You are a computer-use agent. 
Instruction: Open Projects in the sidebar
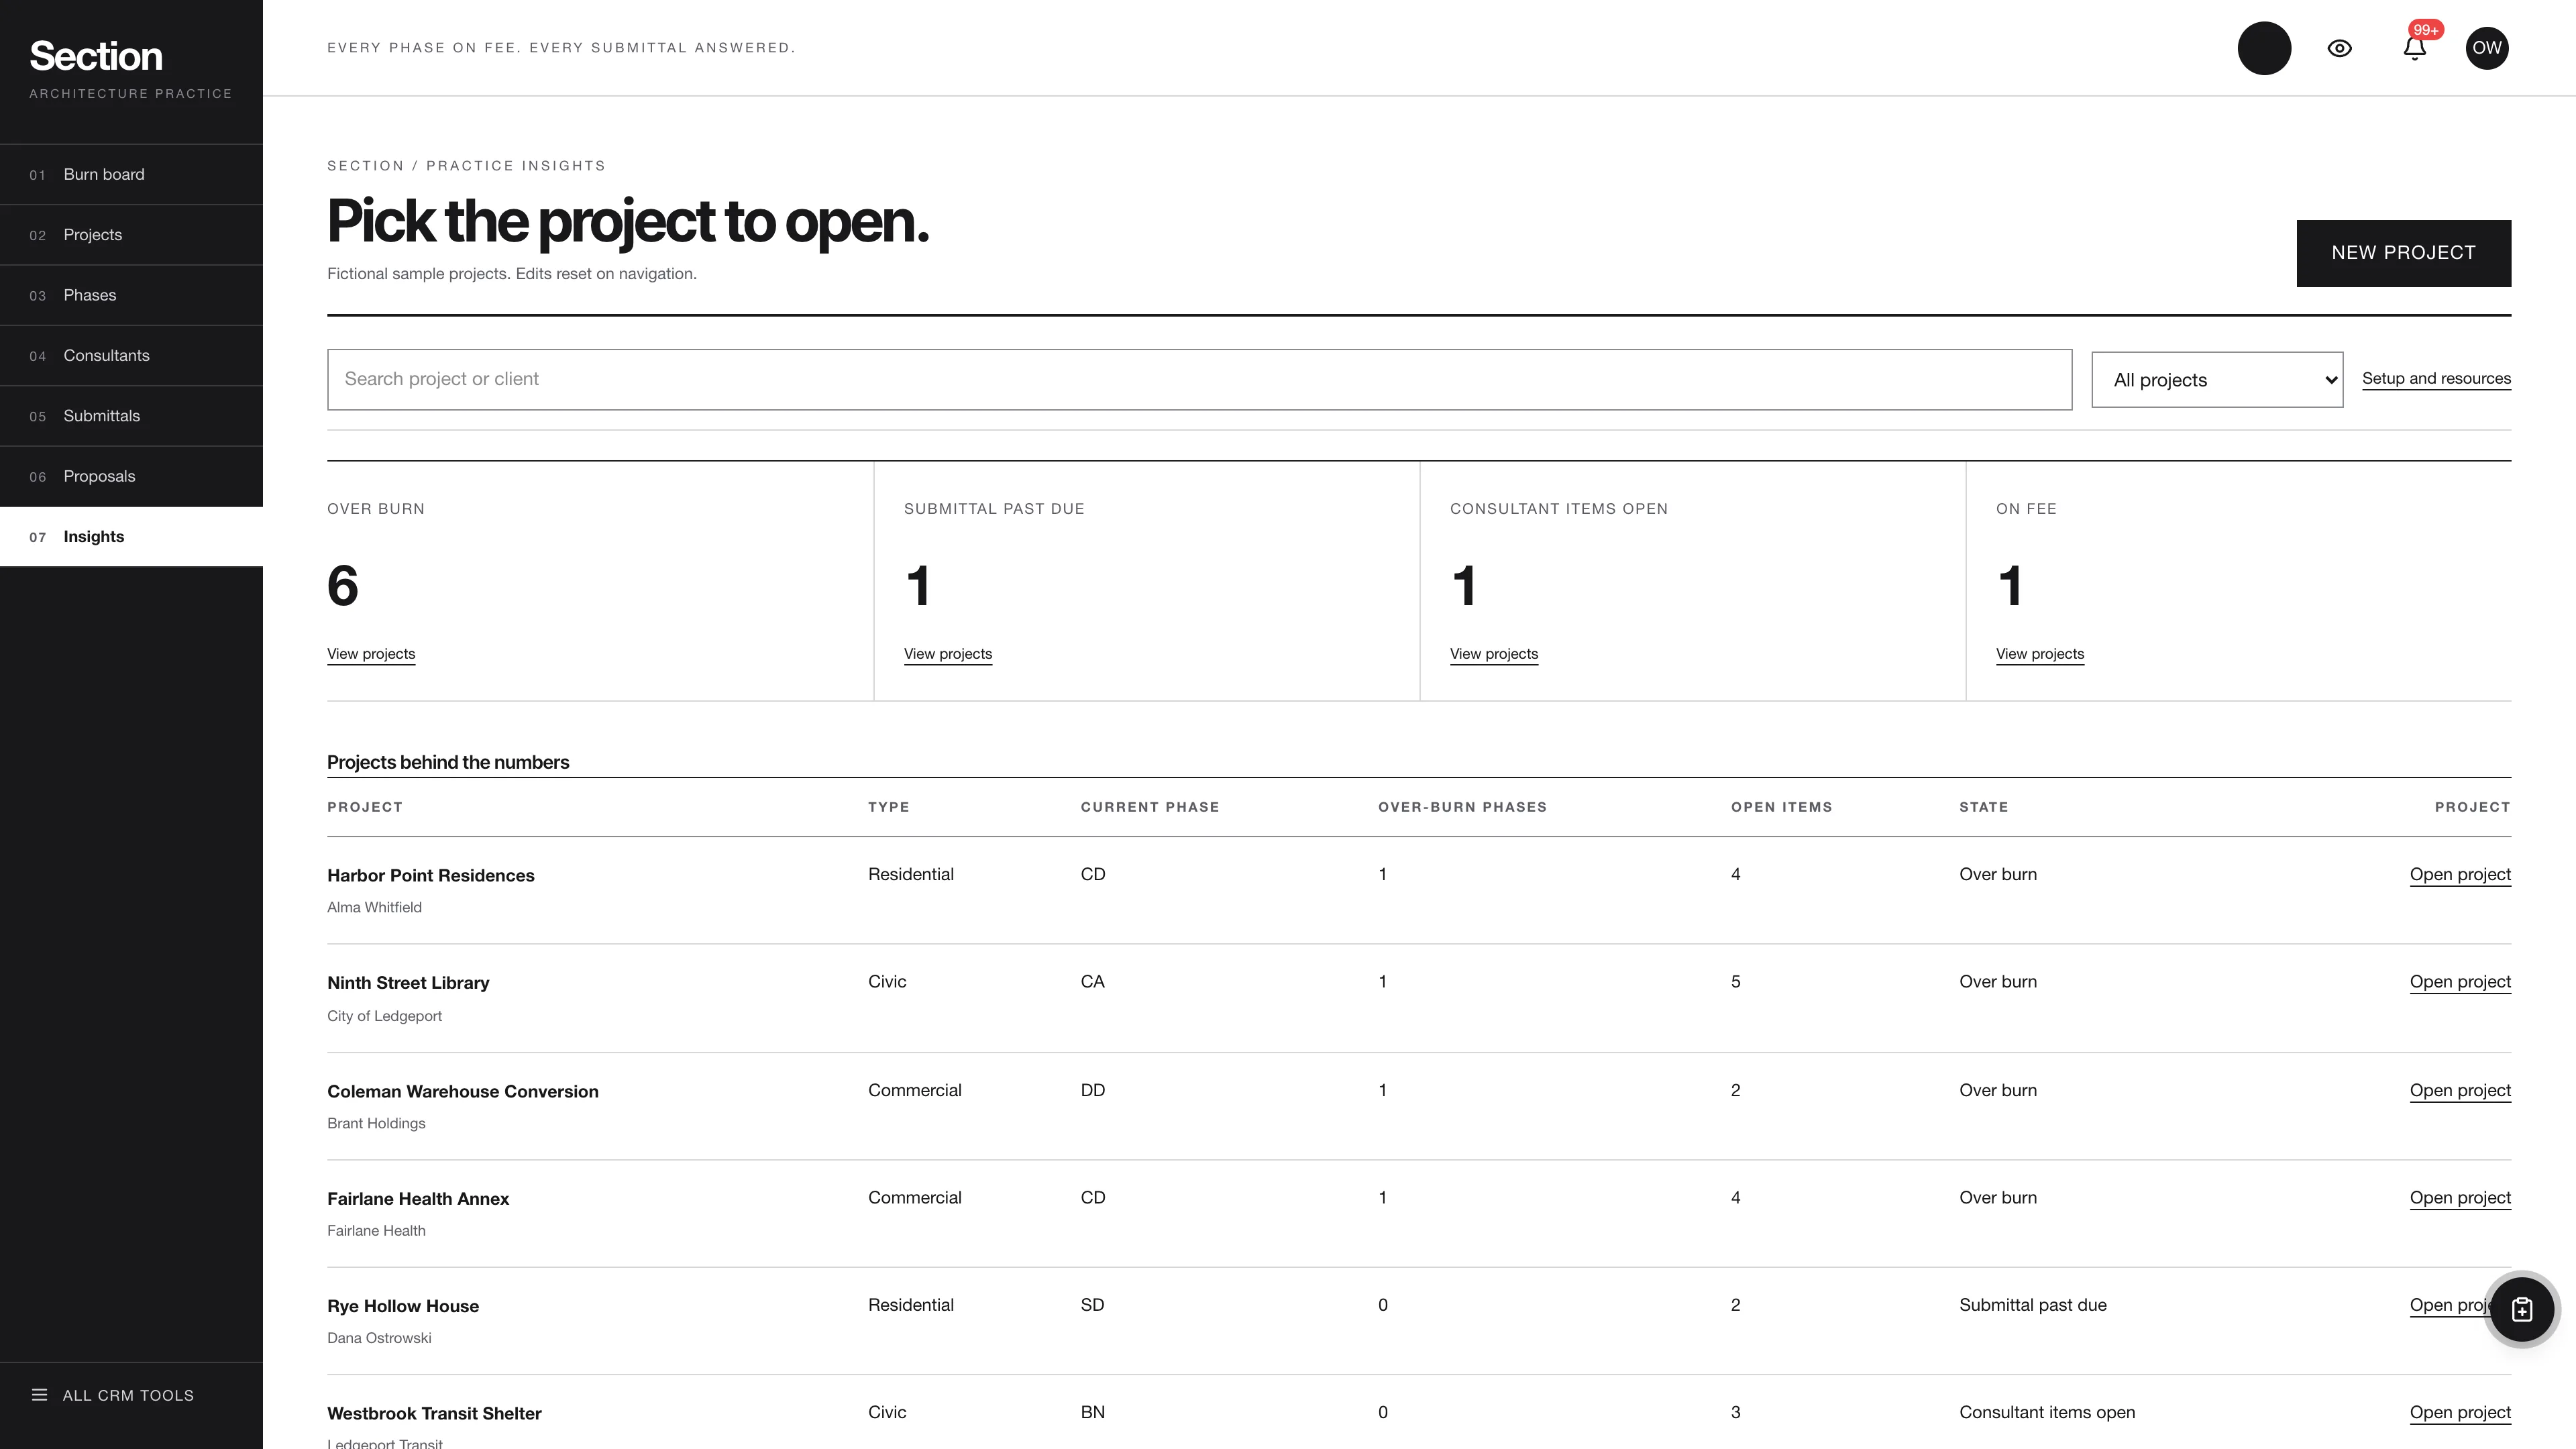(131, 235)
